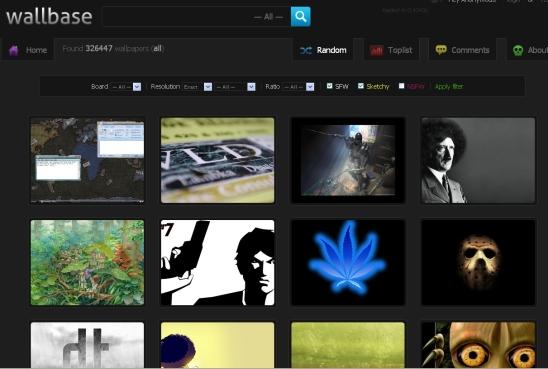Open the hockey mask thumbnail
Image resolution: width=548 pixels, height=369 pixels.
478,262
